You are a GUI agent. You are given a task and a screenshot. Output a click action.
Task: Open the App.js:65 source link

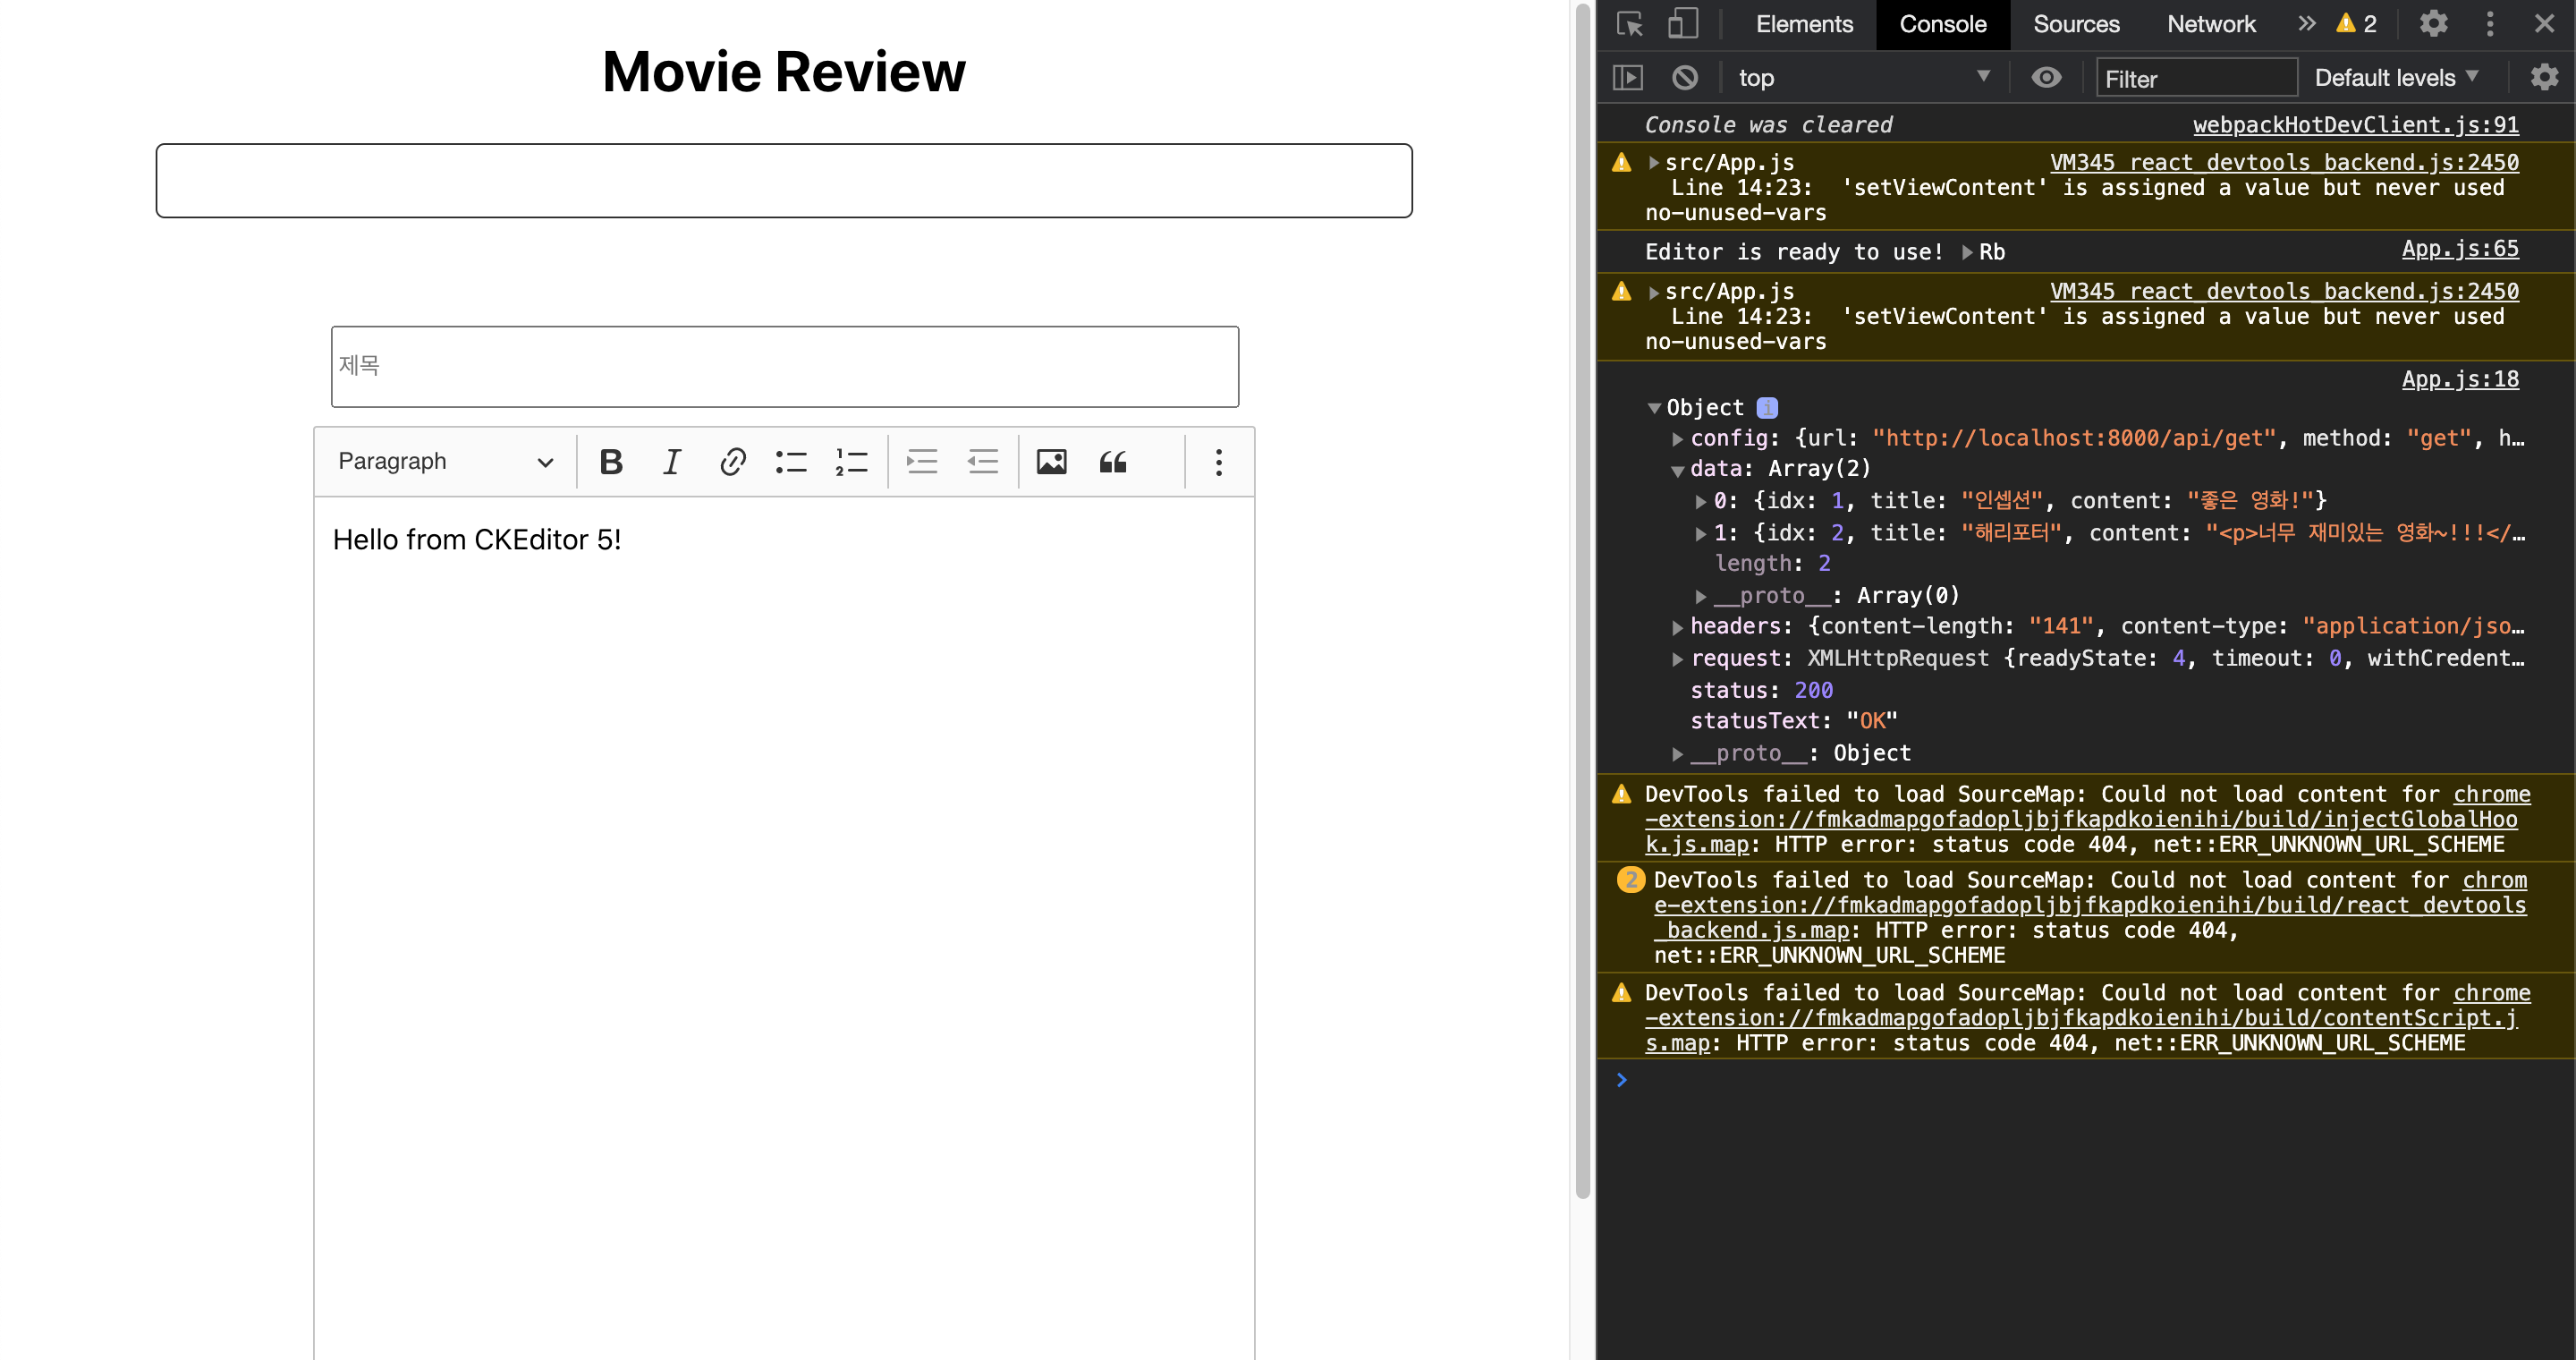2459,249
